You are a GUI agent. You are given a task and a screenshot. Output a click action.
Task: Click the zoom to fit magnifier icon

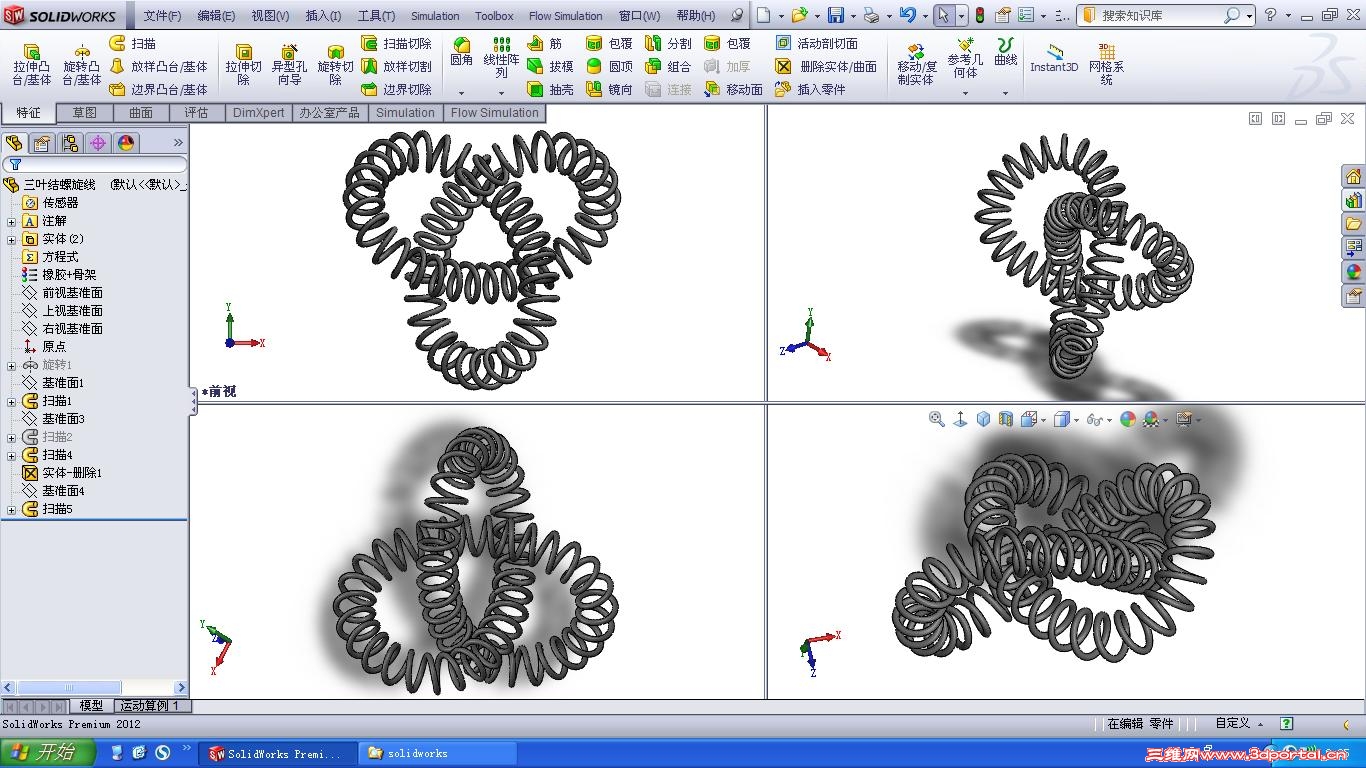click(937, 420)
